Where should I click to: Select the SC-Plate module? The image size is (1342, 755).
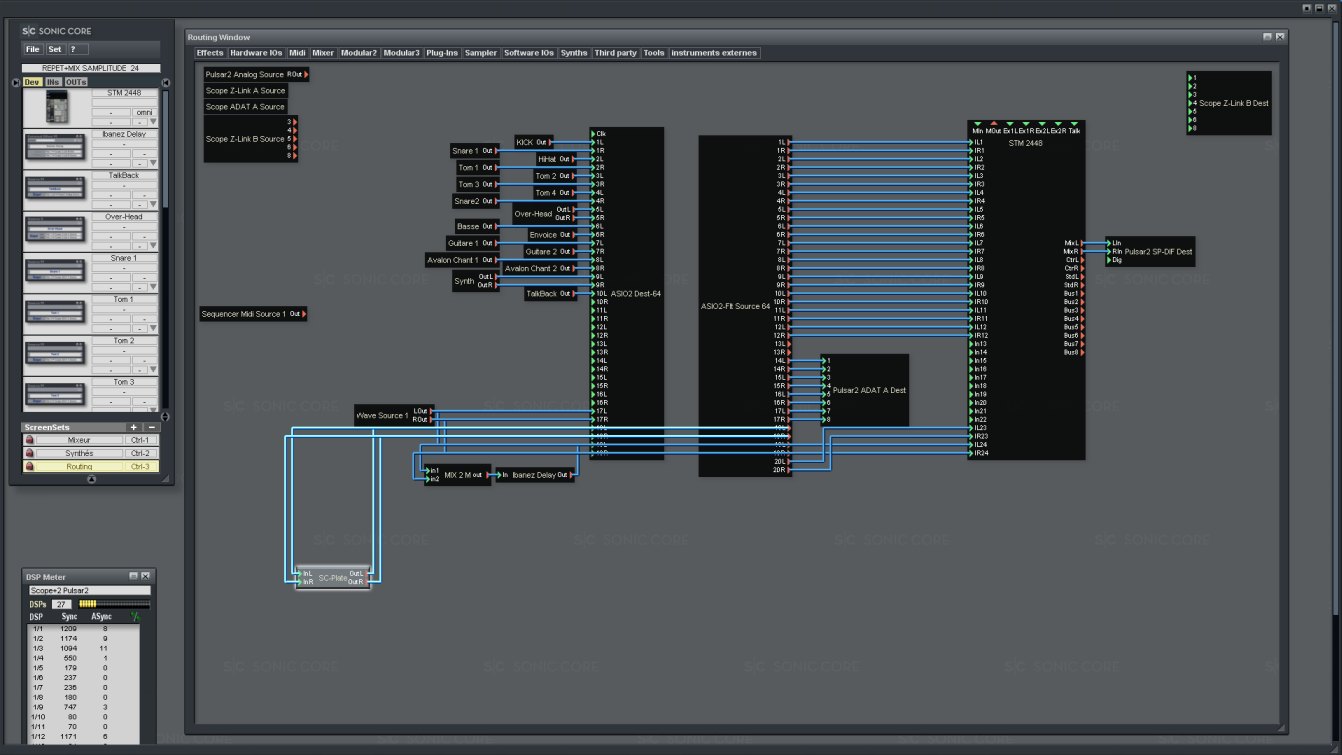click(332, 577)
